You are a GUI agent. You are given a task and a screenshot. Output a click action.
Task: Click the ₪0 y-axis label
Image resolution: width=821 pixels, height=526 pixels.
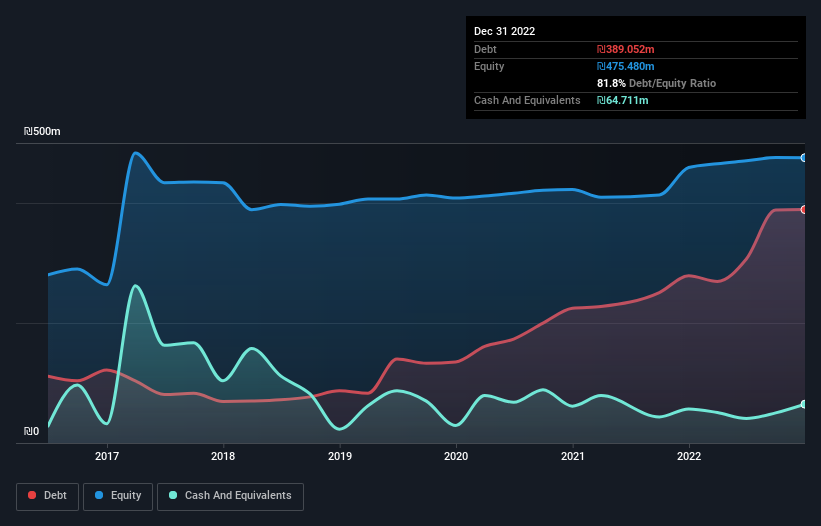click(x=31, y=431)
